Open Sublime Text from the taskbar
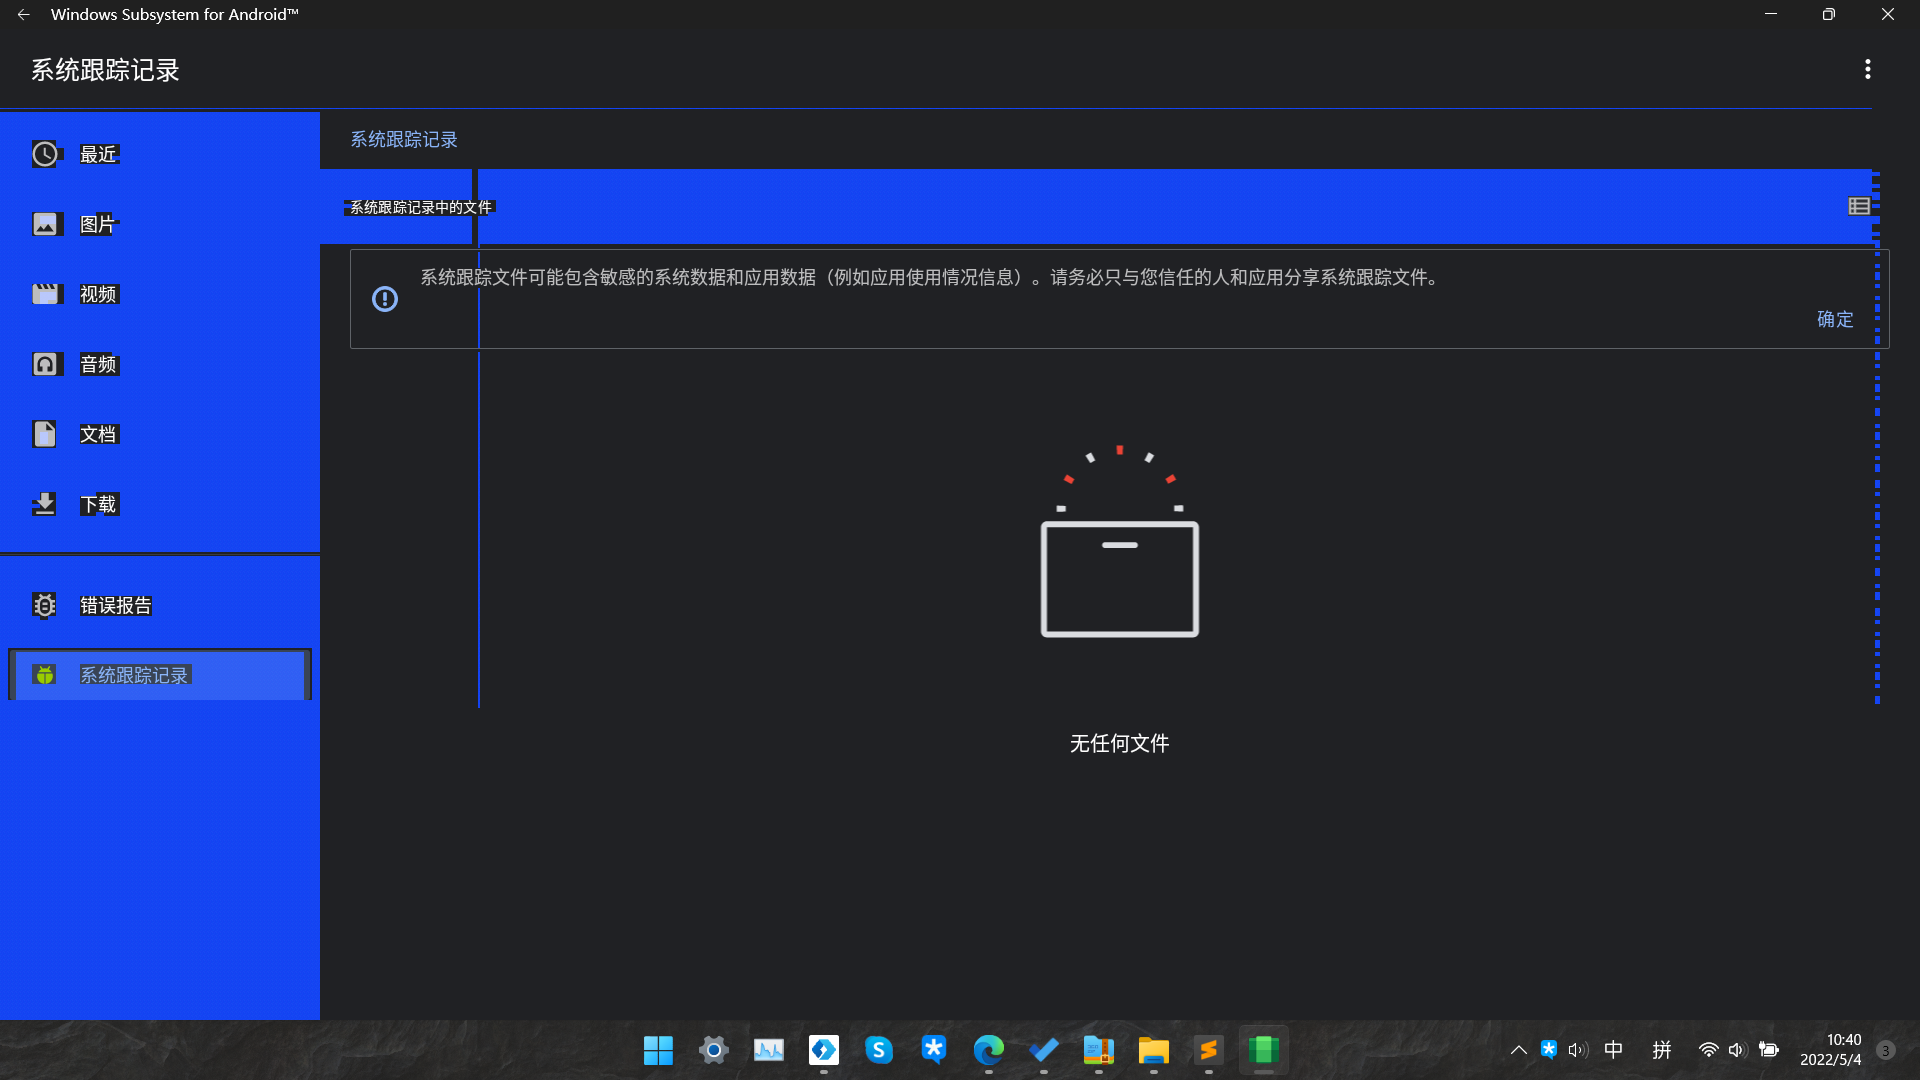This screenshot has height=1080, width=1920. [x=1208, y=1050]
